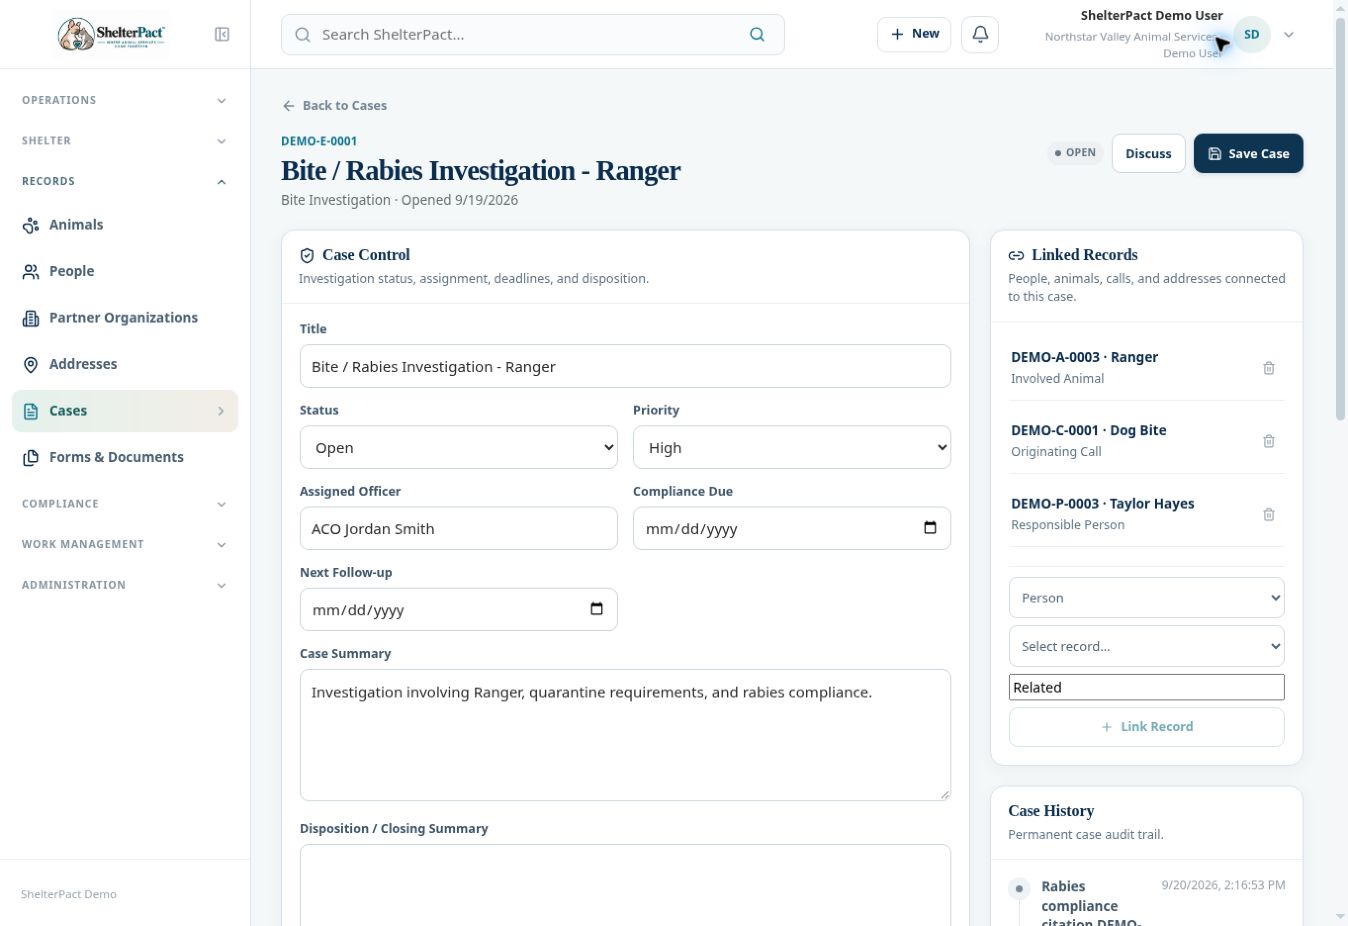
Task: Expand the Operations section
Action: 125,100
